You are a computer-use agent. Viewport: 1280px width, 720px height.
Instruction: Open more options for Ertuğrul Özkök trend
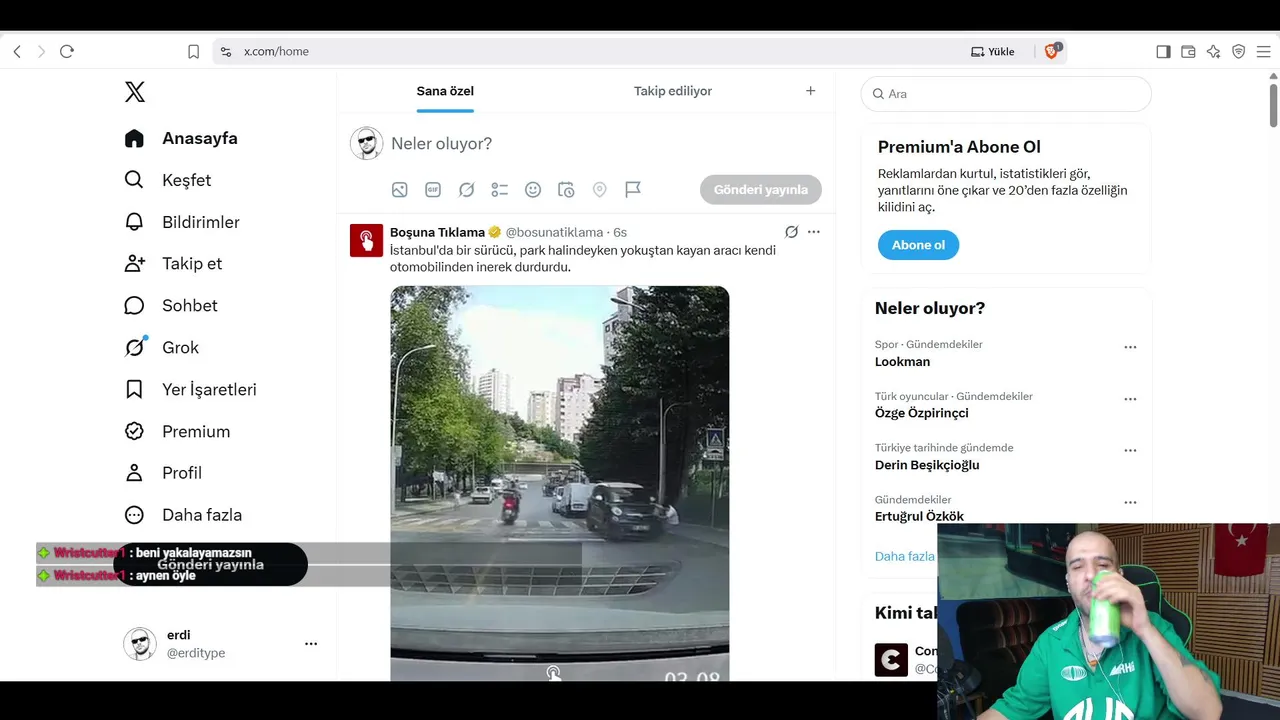[1130, 503]
